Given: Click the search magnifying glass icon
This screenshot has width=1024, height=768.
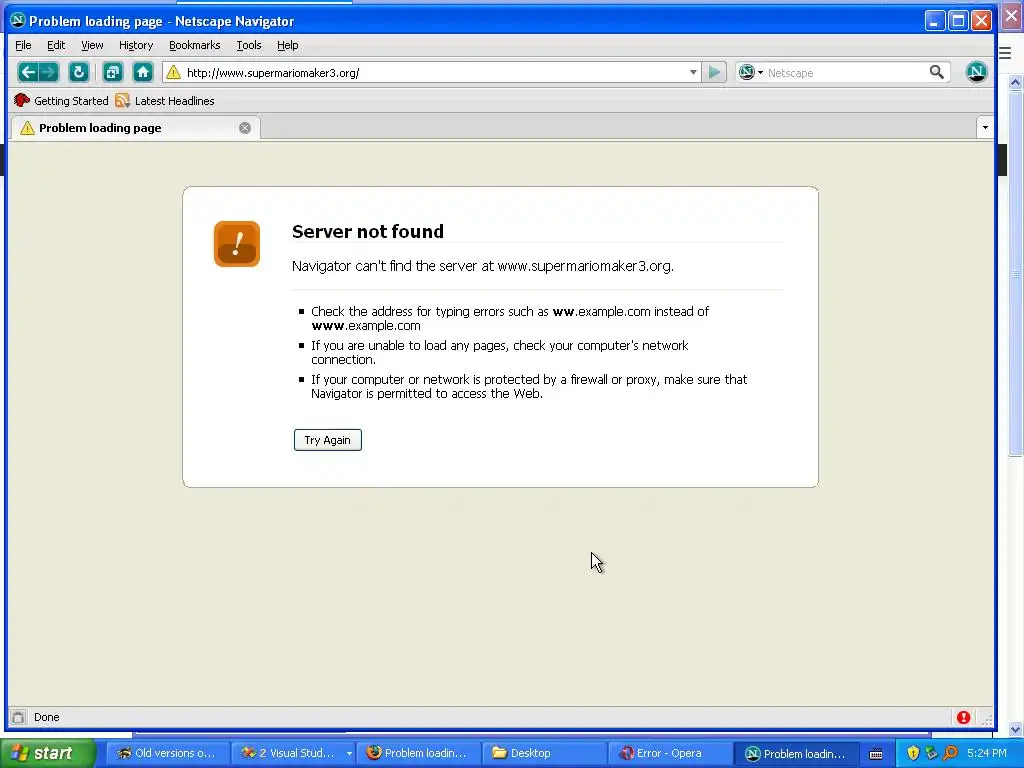Looking at the screenshot, I should pyautogui.click(x=936, y=72).
